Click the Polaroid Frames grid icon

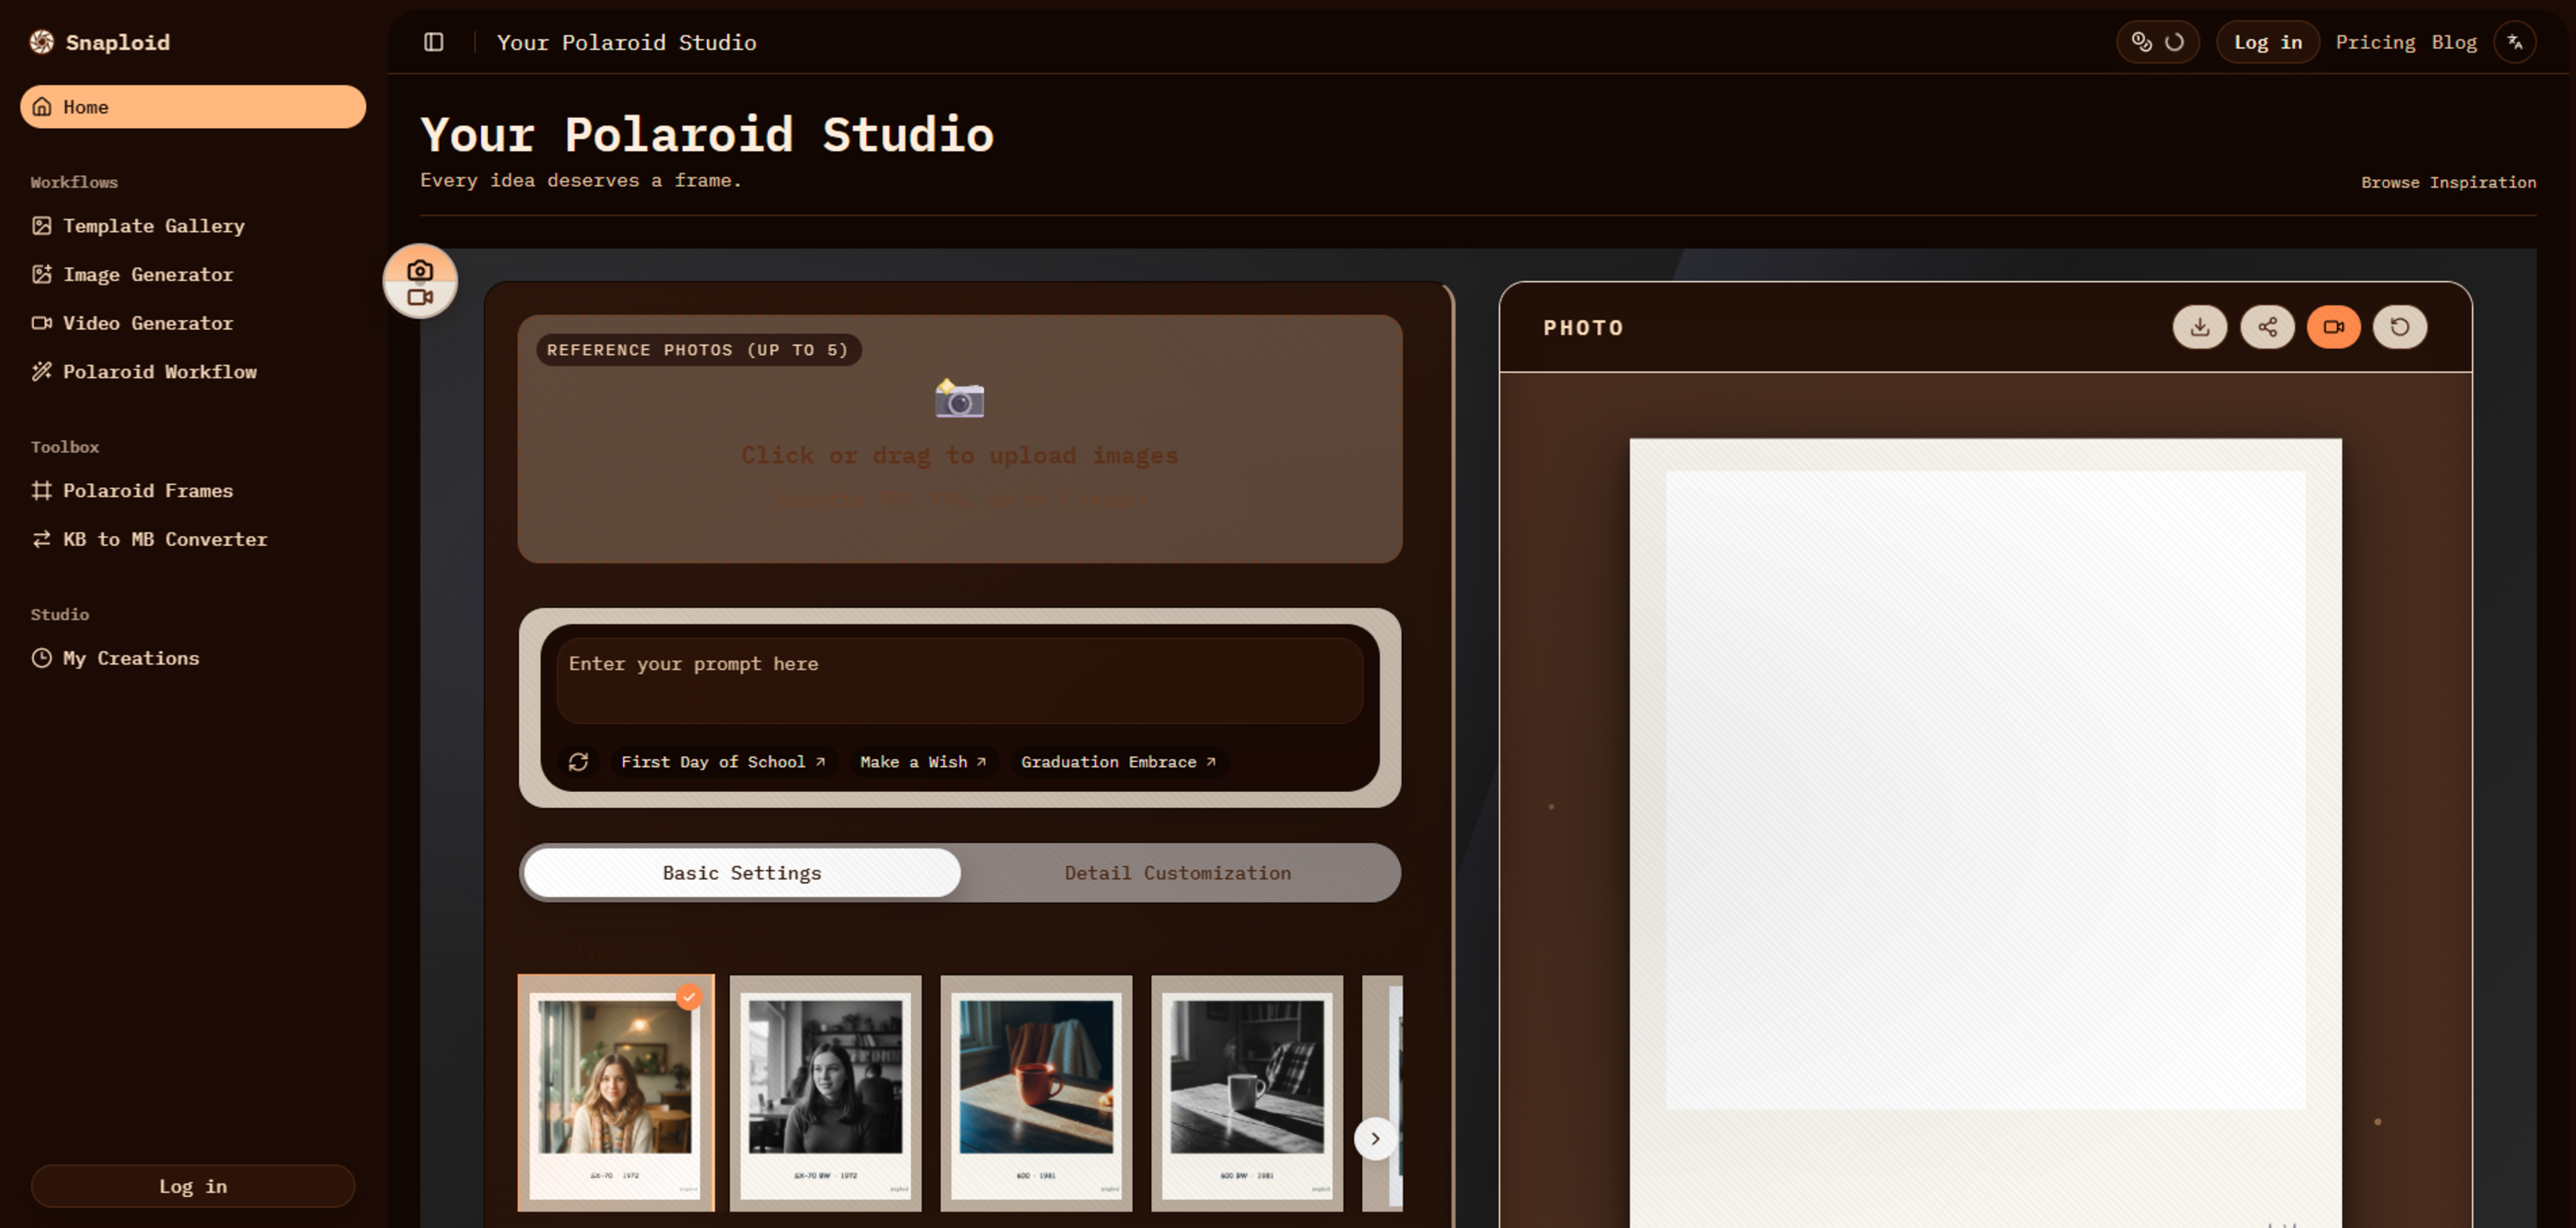(42, 491)
